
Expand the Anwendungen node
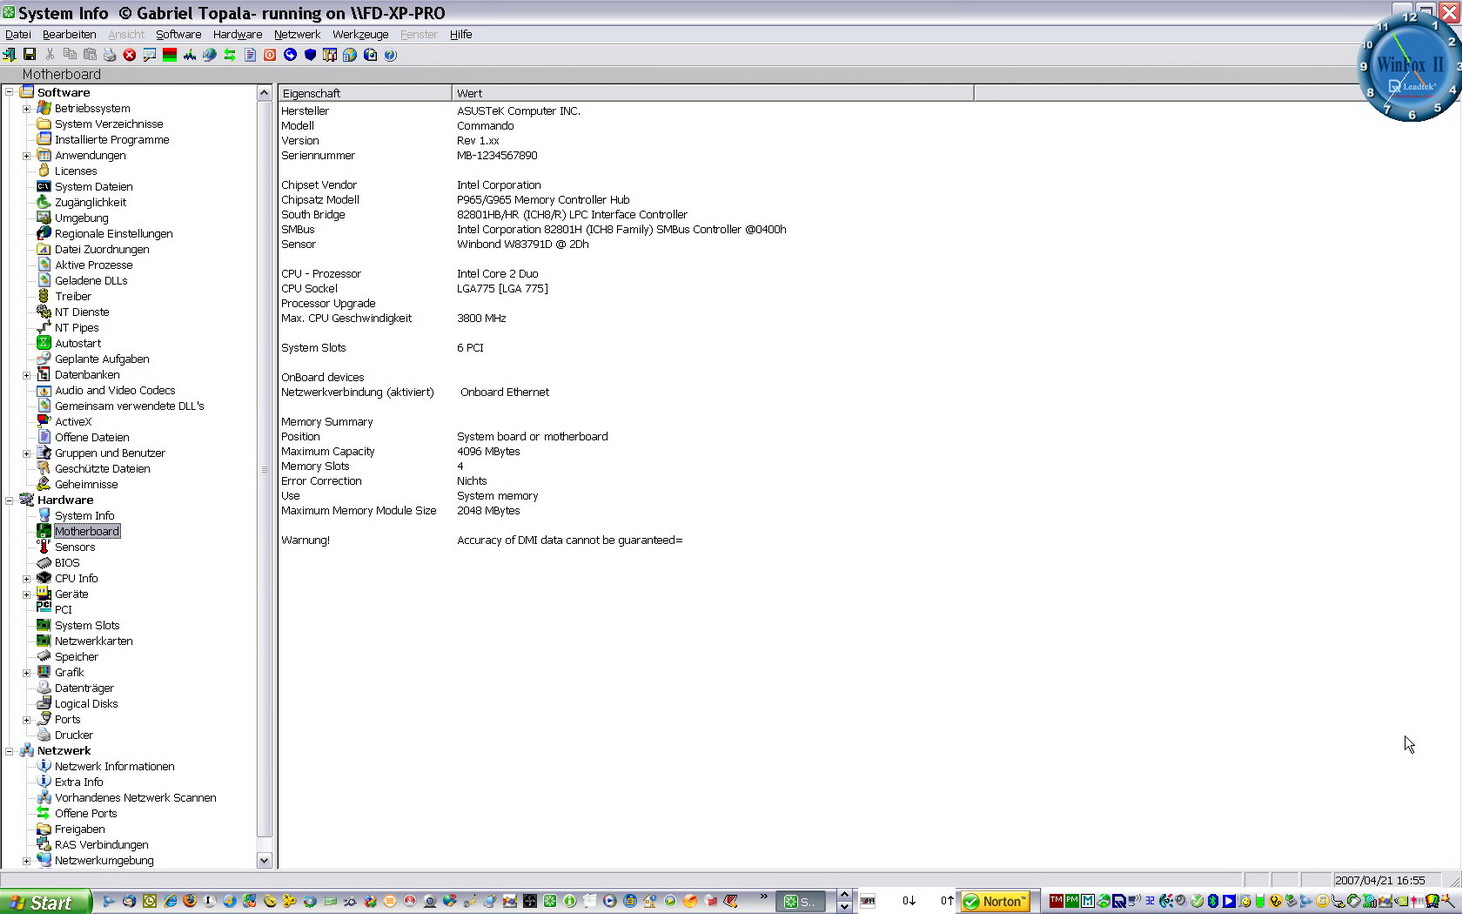click(x=27, y=155)
